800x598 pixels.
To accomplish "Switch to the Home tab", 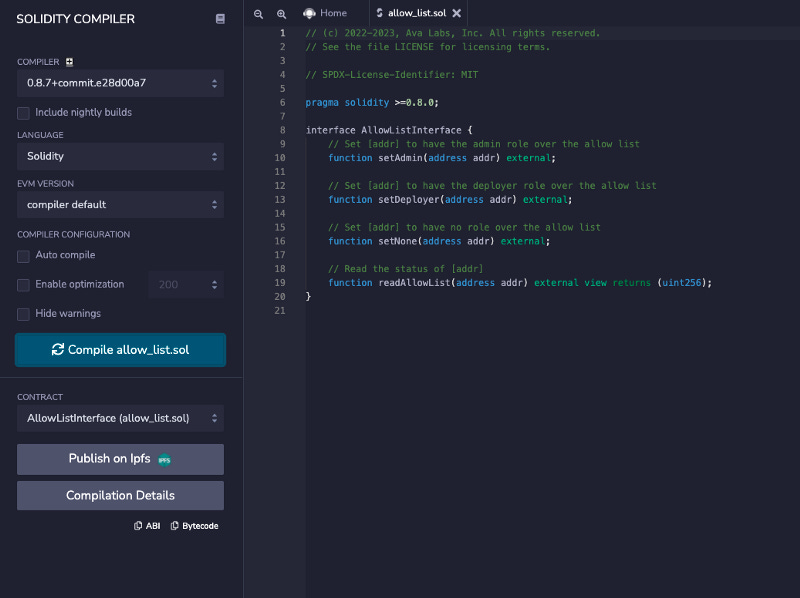I will tap(326, 13).
